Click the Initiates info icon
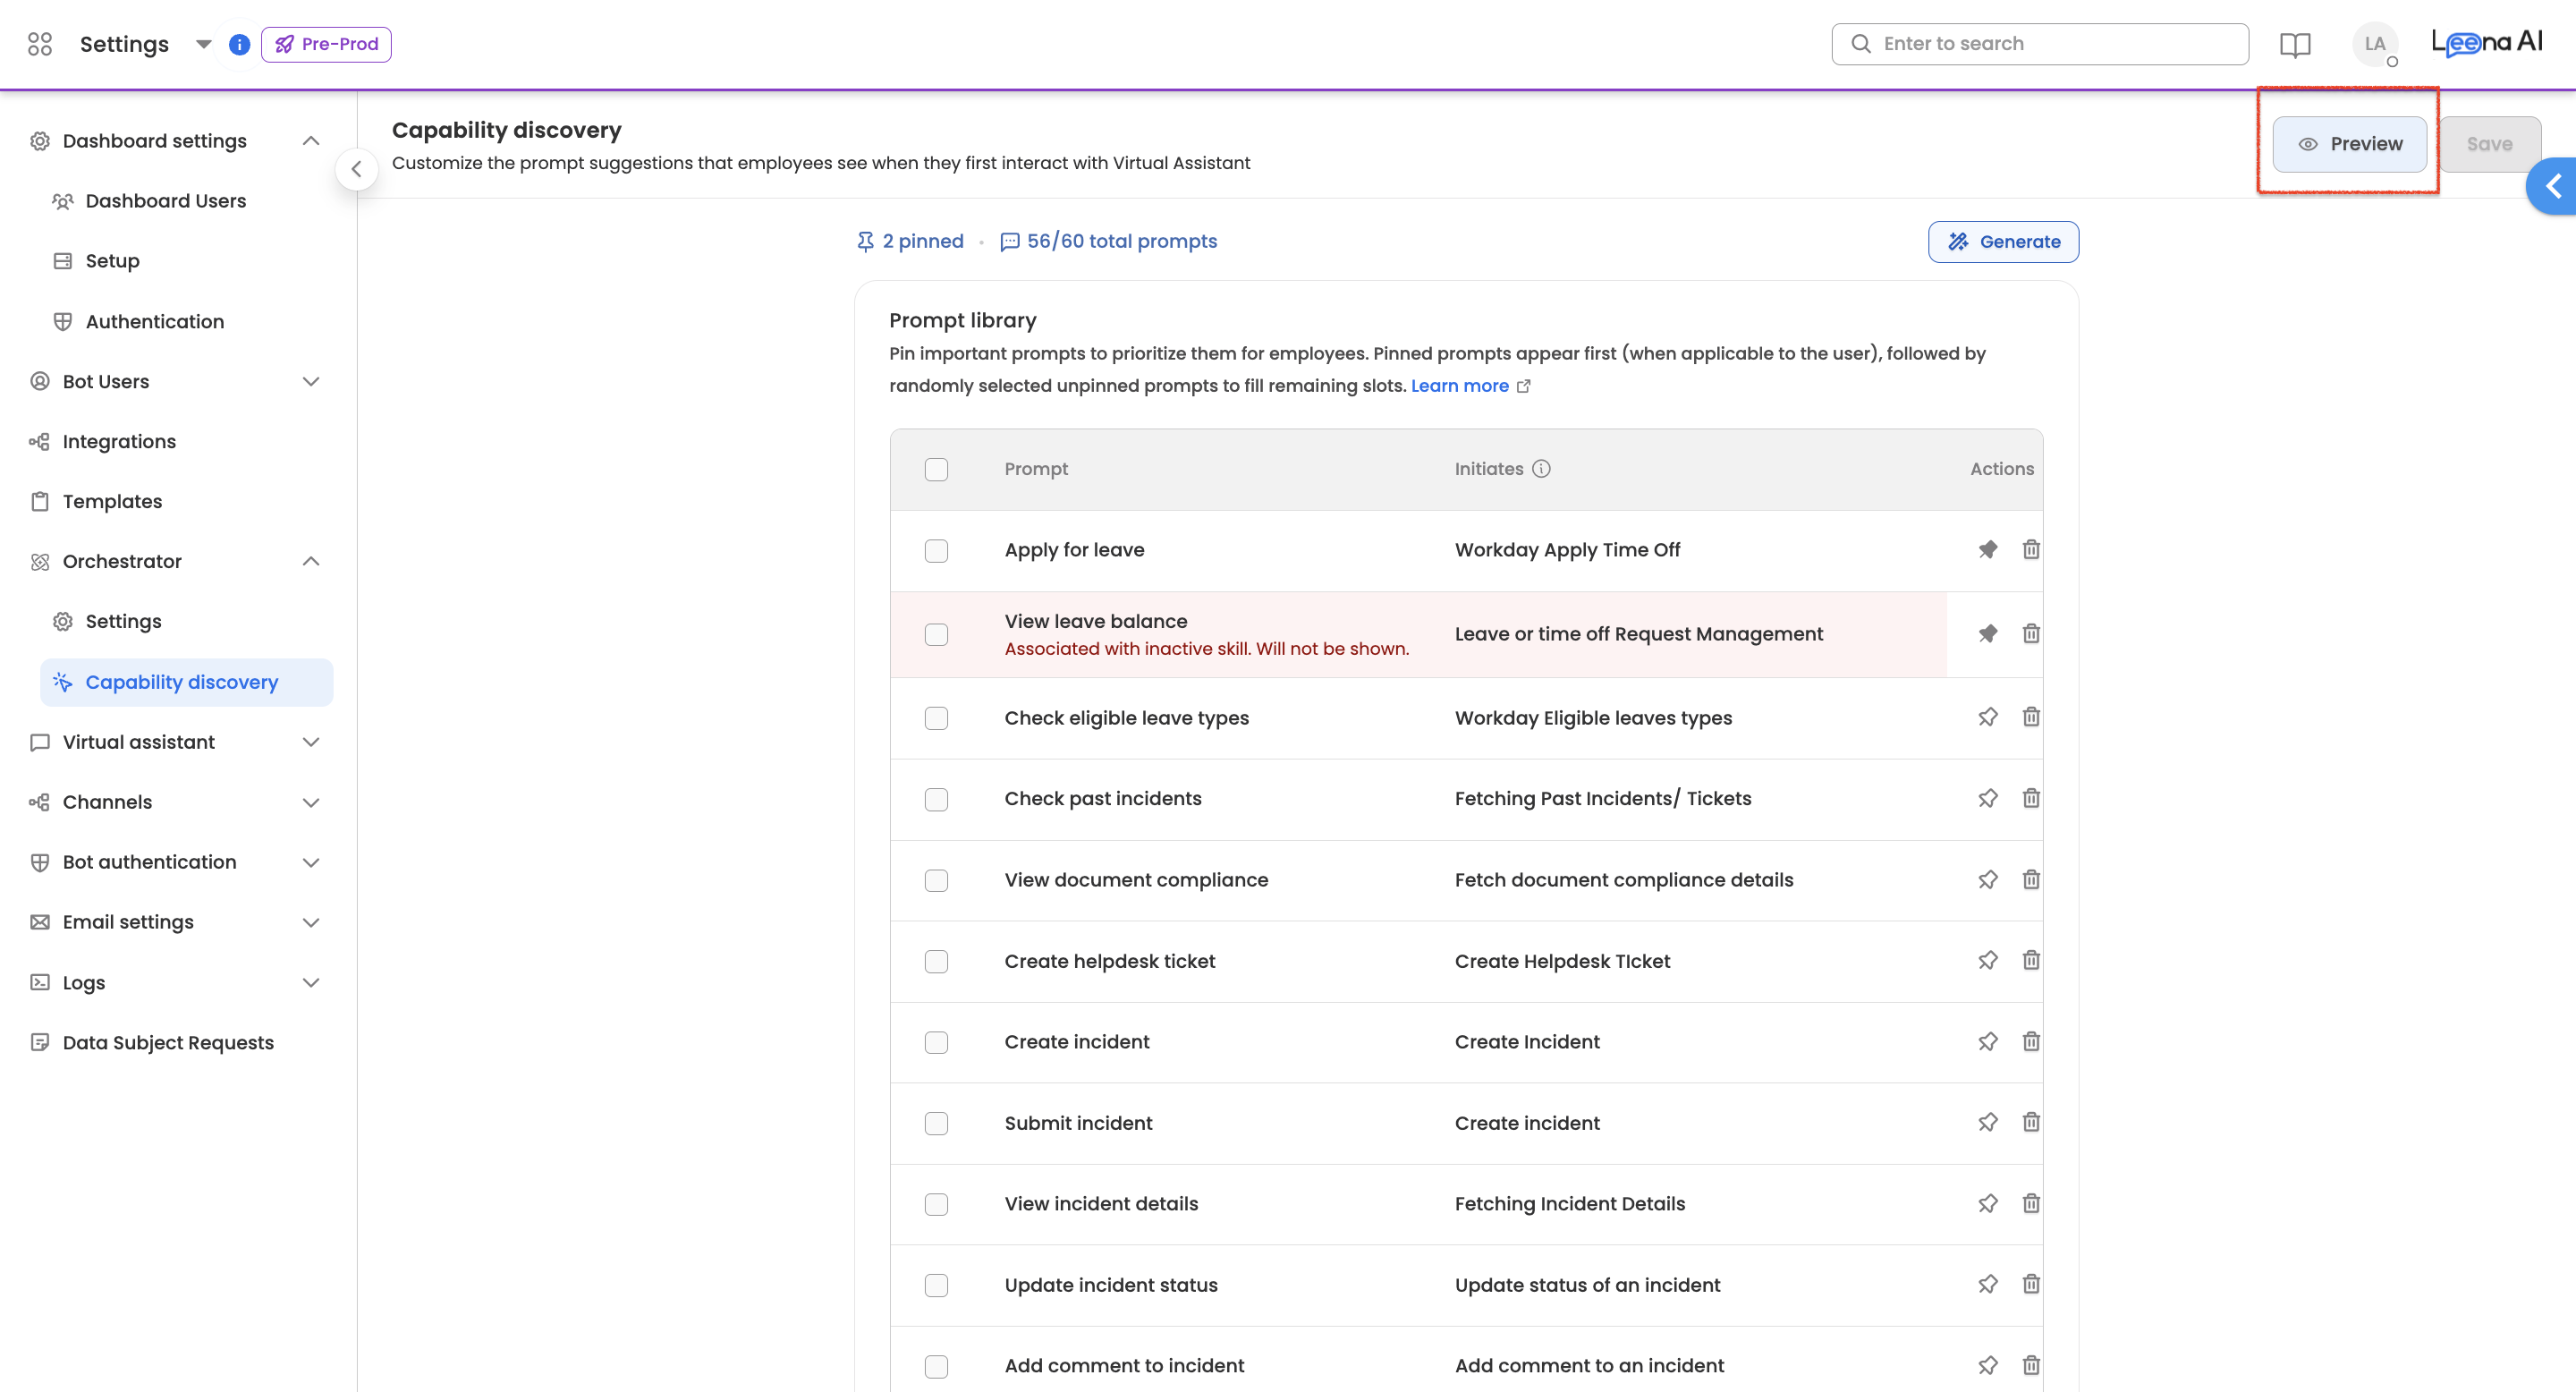Image resolution: width=2576 pixels, height=1392 pixels. pyautogui.click(x=1541, y=468)
